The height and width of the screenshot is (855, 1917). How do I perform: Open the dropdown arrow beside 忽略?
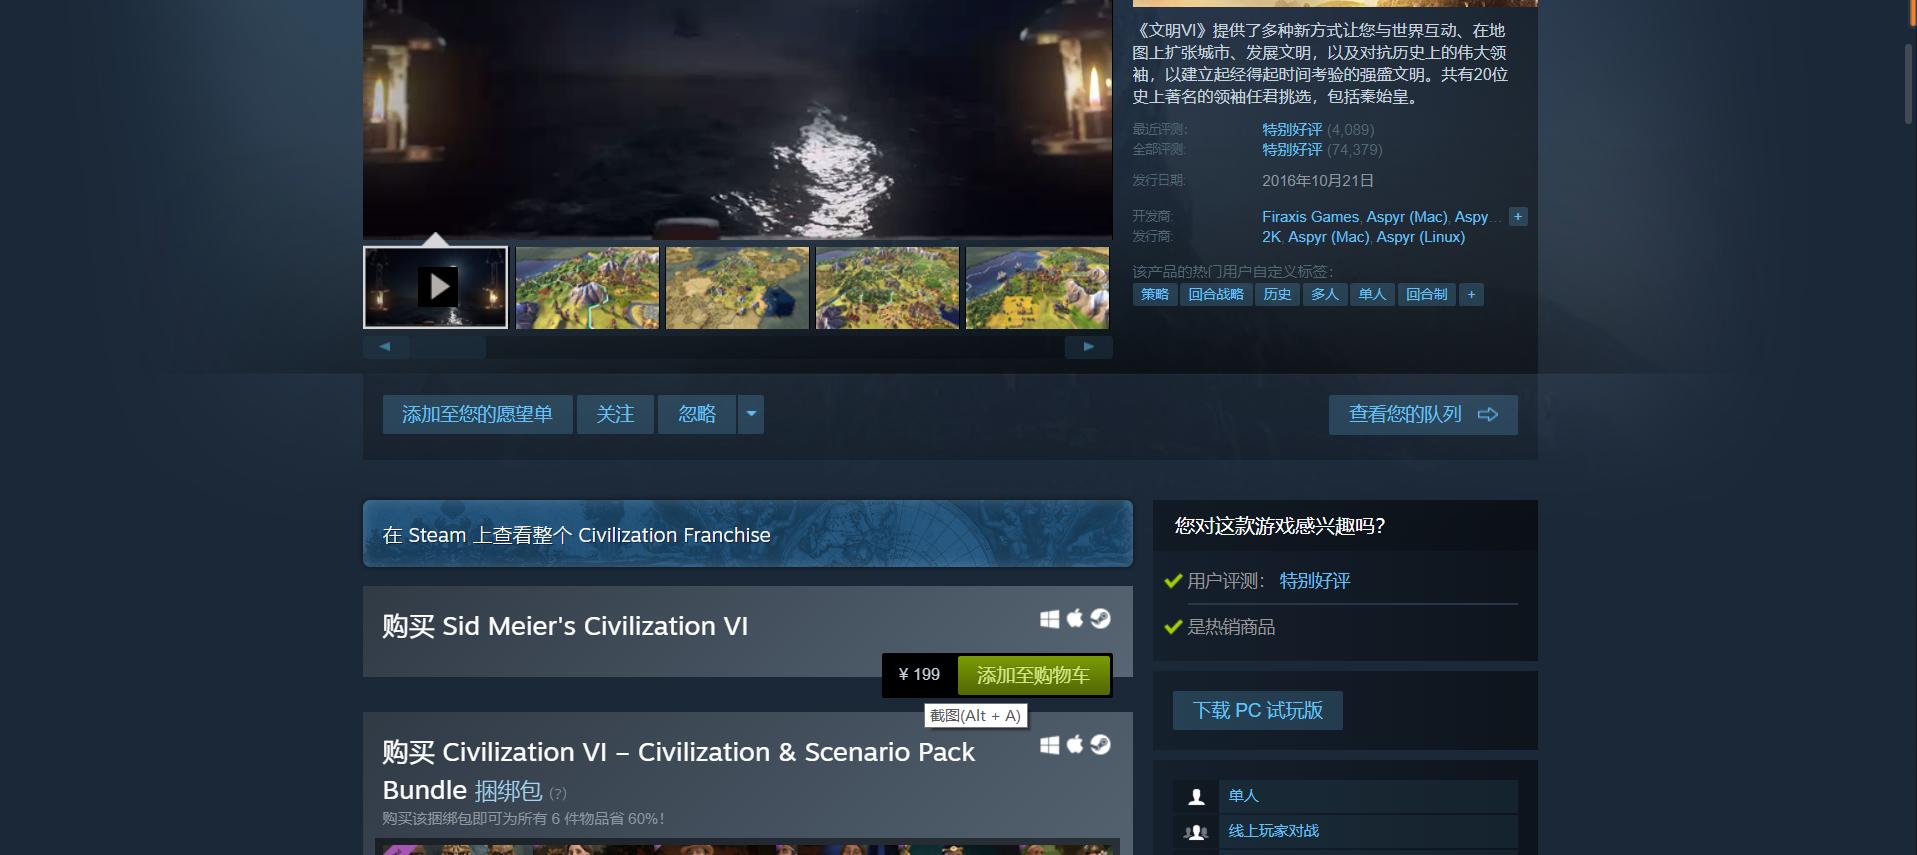(751, 414)
